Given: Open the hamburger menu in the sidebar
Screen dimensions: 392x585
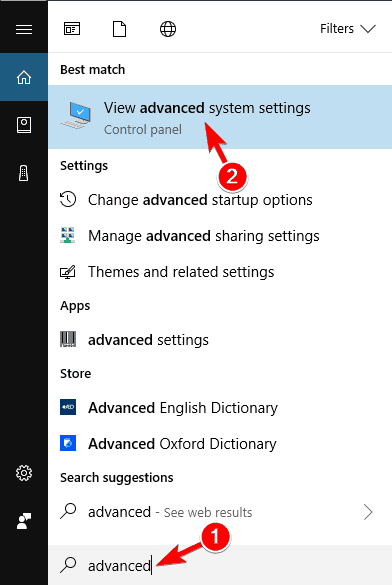Looking at the screenshot, I should [24, 29].
